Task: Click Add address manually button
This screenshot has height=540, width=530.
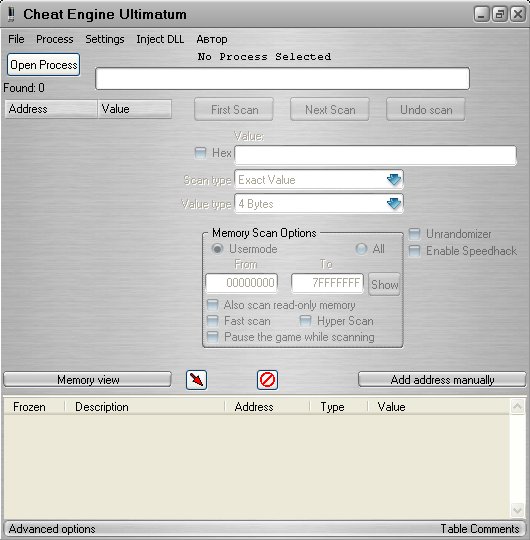Action: tap(442, 380)
